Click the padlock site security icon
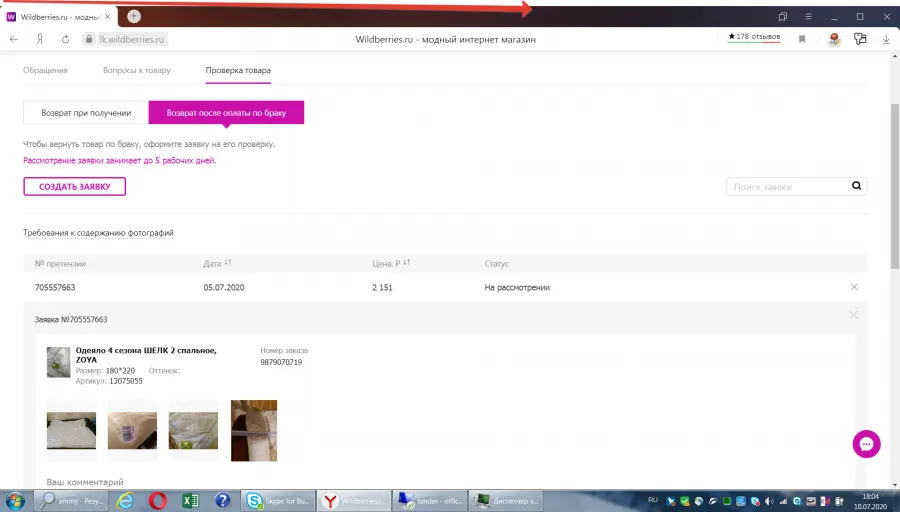Screen dimensions: 900x512 pyautogui.click(x=88, y=39)
